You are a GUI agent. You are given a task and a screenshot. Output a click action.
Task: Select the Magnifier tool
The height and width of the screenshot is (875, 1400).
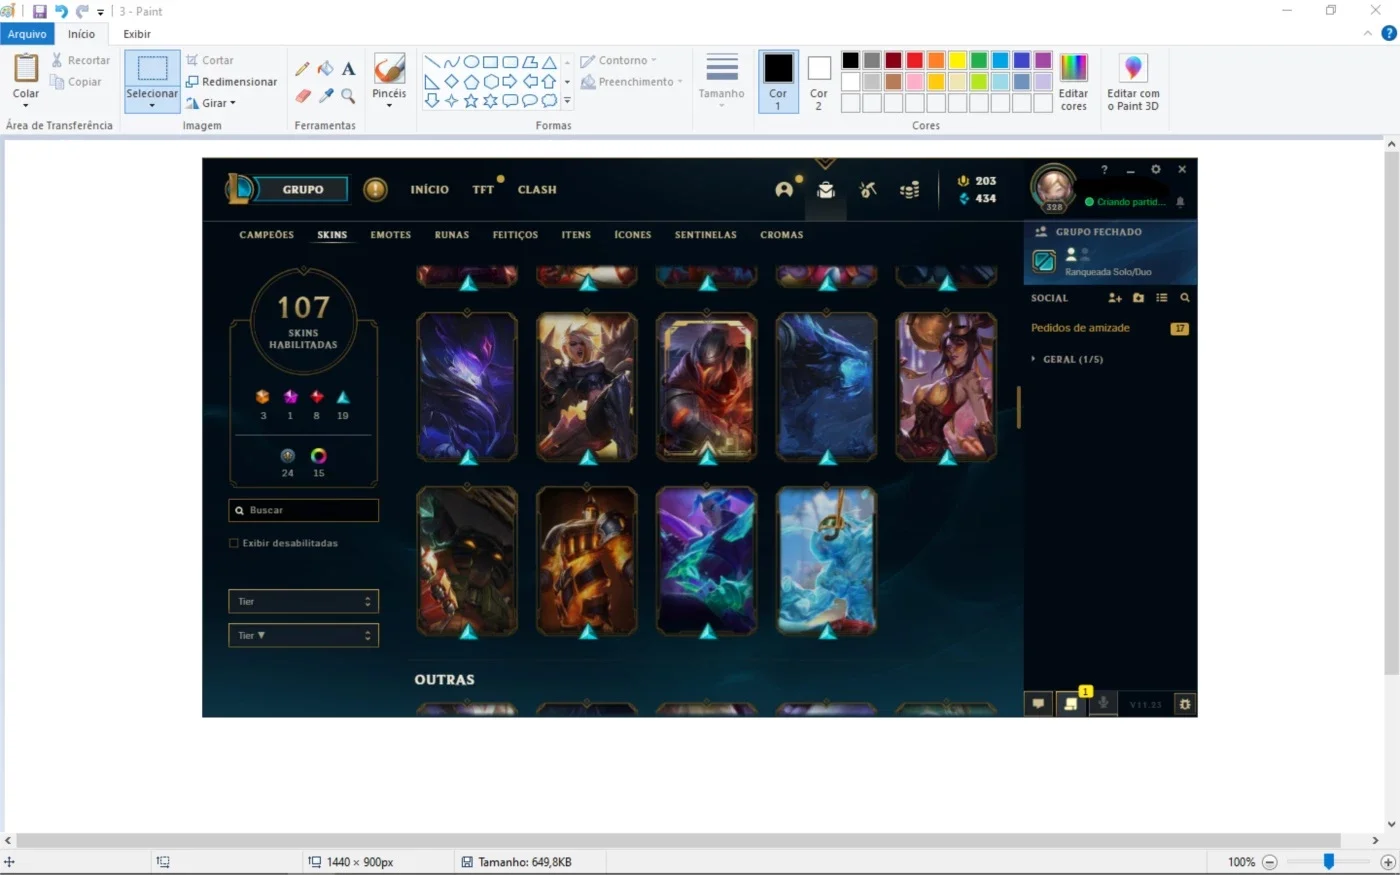tap(348, 96)
